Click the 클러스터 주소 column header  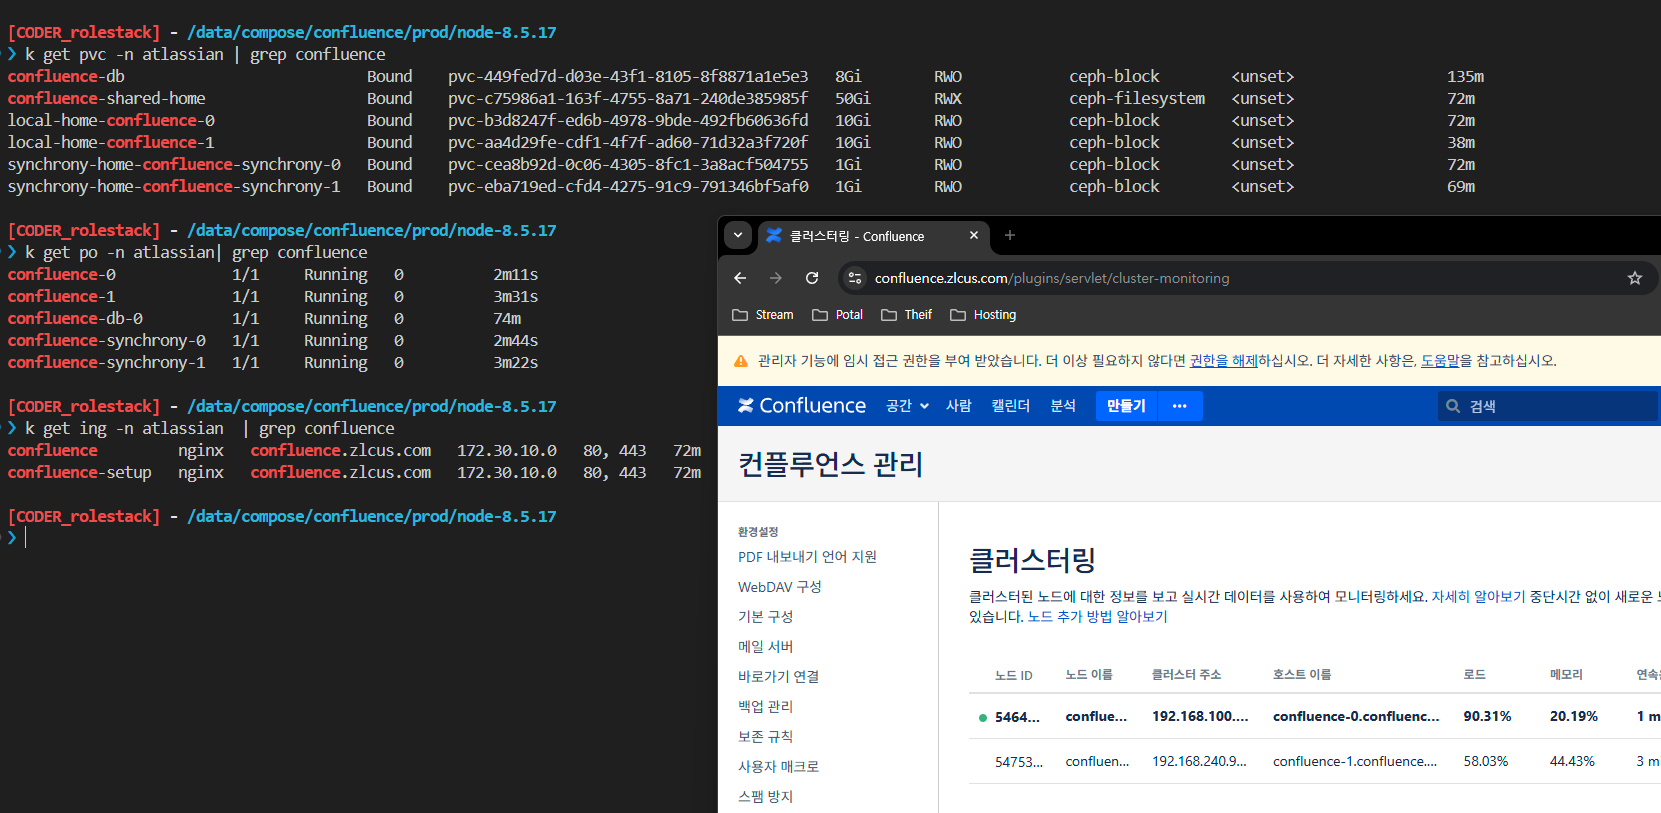1186,675
